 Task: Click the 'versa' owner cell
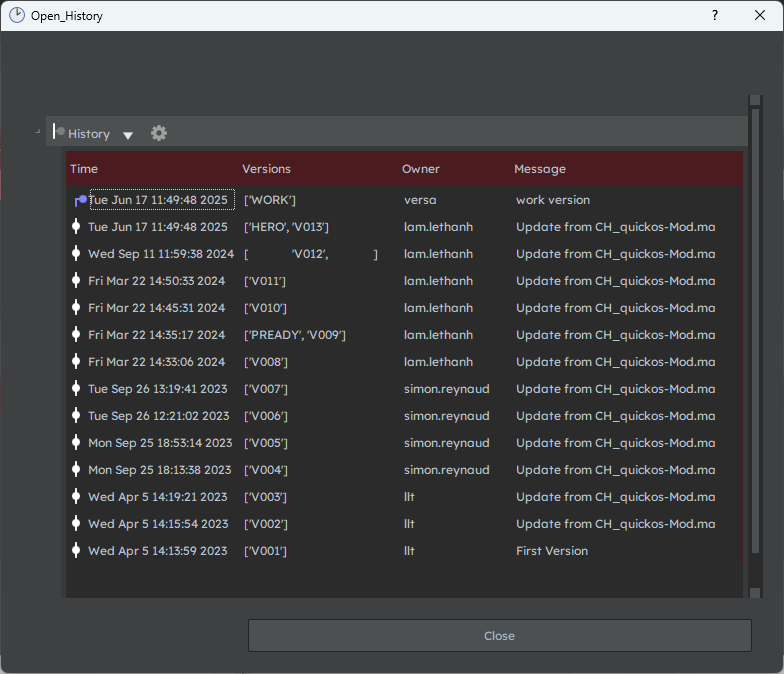point(420,200)
